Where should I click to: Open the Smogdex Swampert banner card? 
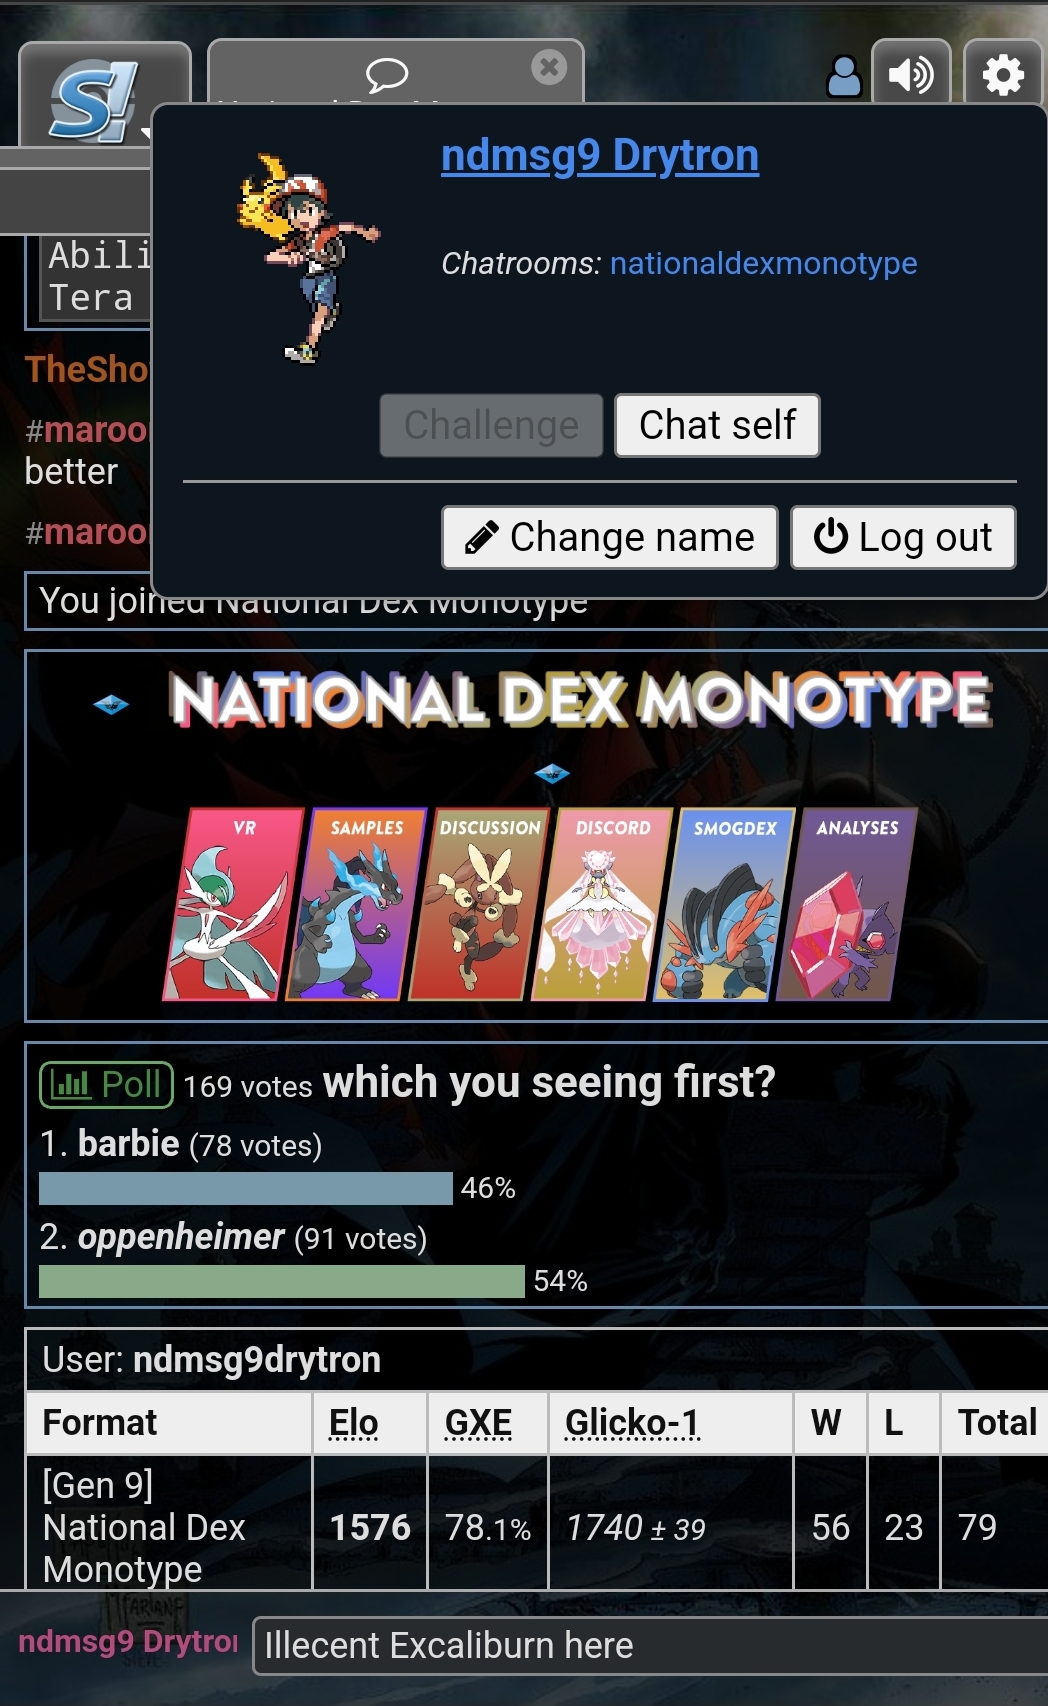(723, 904)
